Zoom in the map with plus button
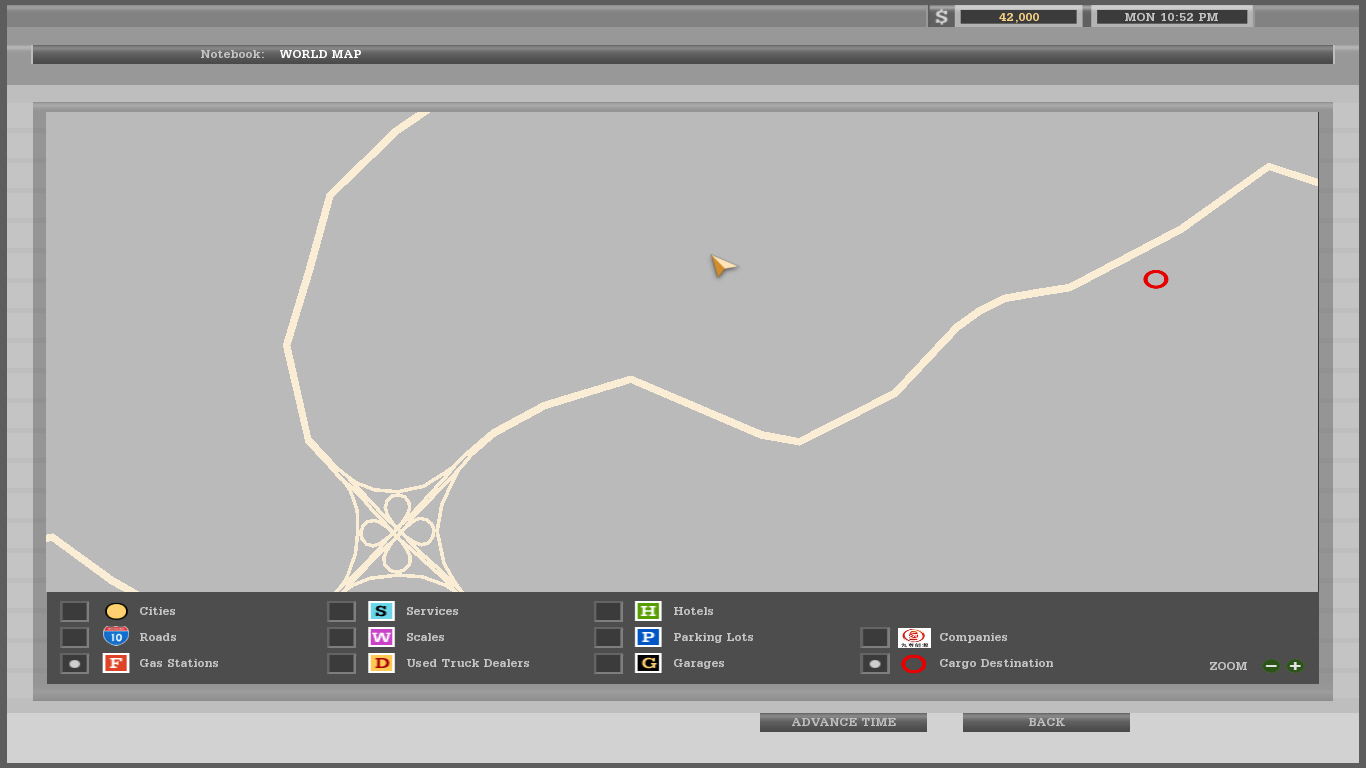The height and width of the screenshot is (768, 1366). click(x=1295, y=666)
